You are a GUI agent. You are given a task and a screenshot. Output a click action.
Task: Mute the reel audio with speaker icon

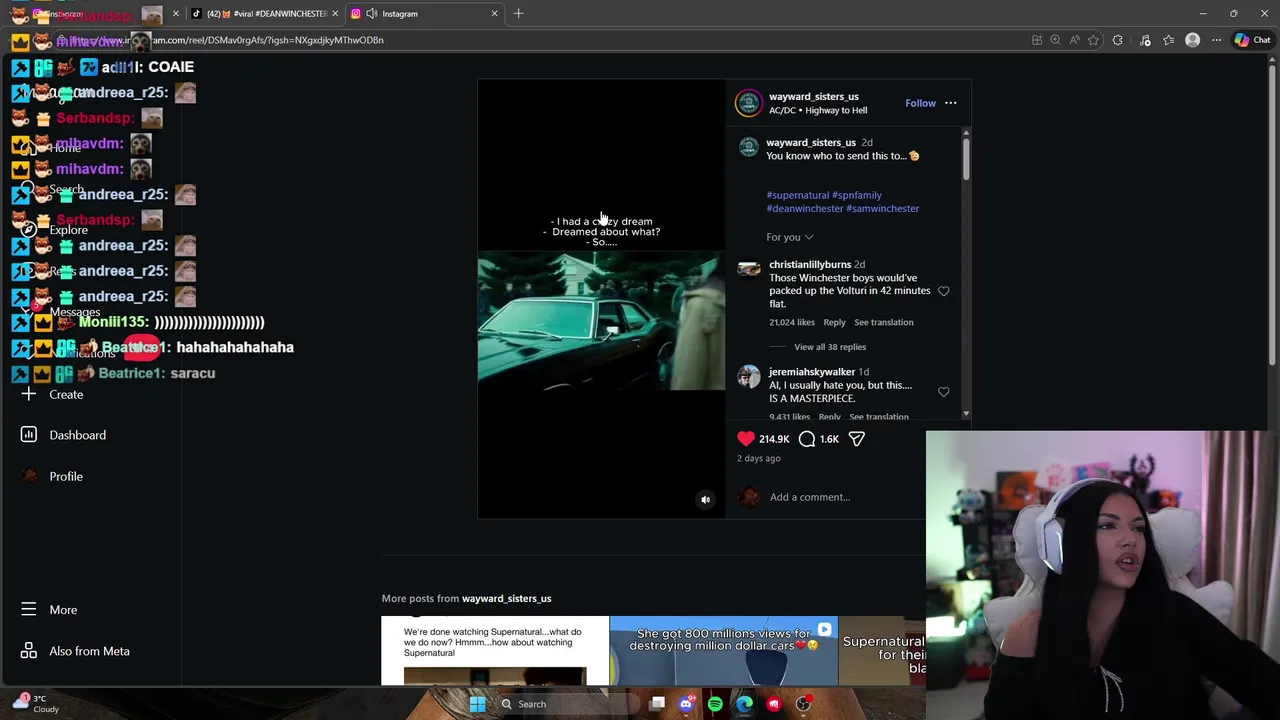click(x=705, y=500)
